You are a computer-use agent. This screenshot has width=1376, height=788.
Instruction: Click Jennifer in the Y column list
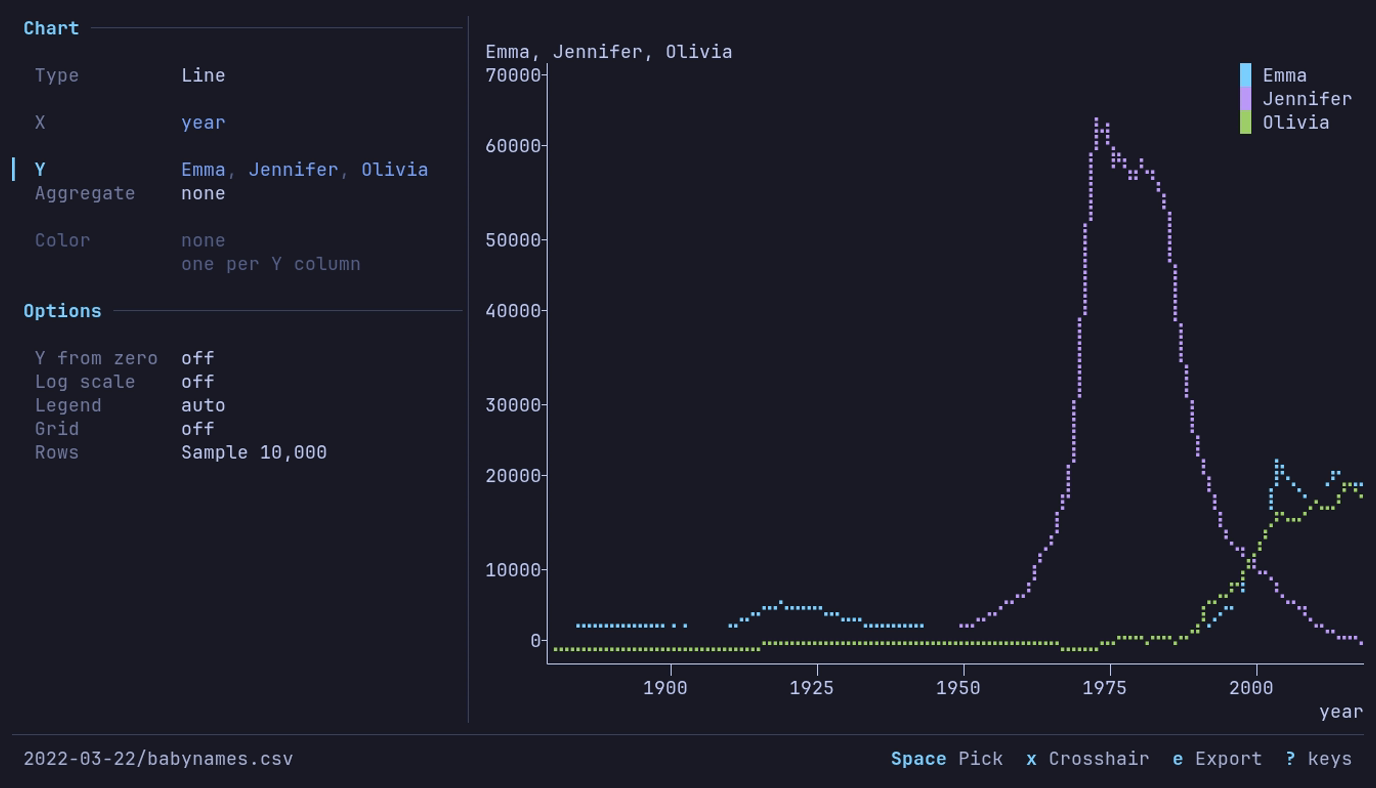(294, 170)
